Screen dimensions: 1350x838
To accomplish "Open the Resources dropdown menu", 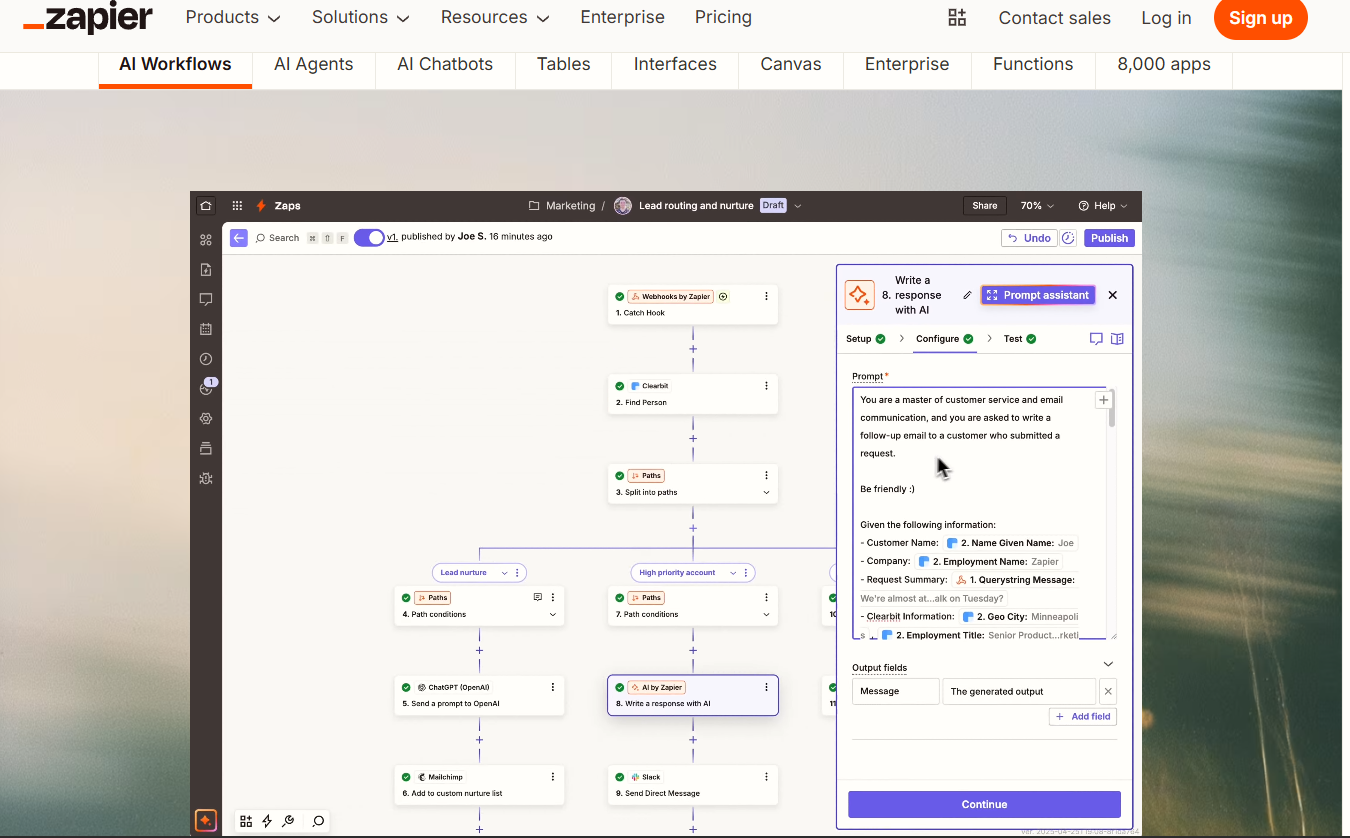I will tap(495, 18).
